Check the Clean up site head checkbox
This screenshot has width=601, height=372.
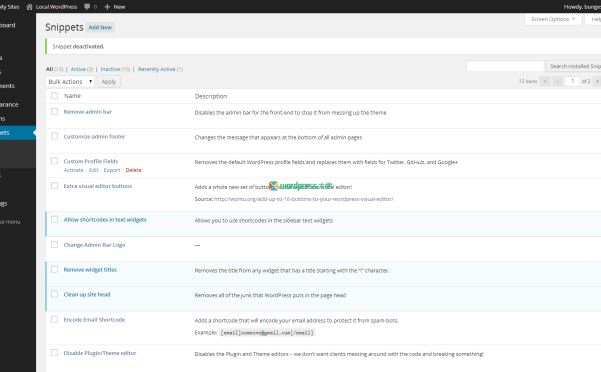pyautogui.click(x=54, y=294)
